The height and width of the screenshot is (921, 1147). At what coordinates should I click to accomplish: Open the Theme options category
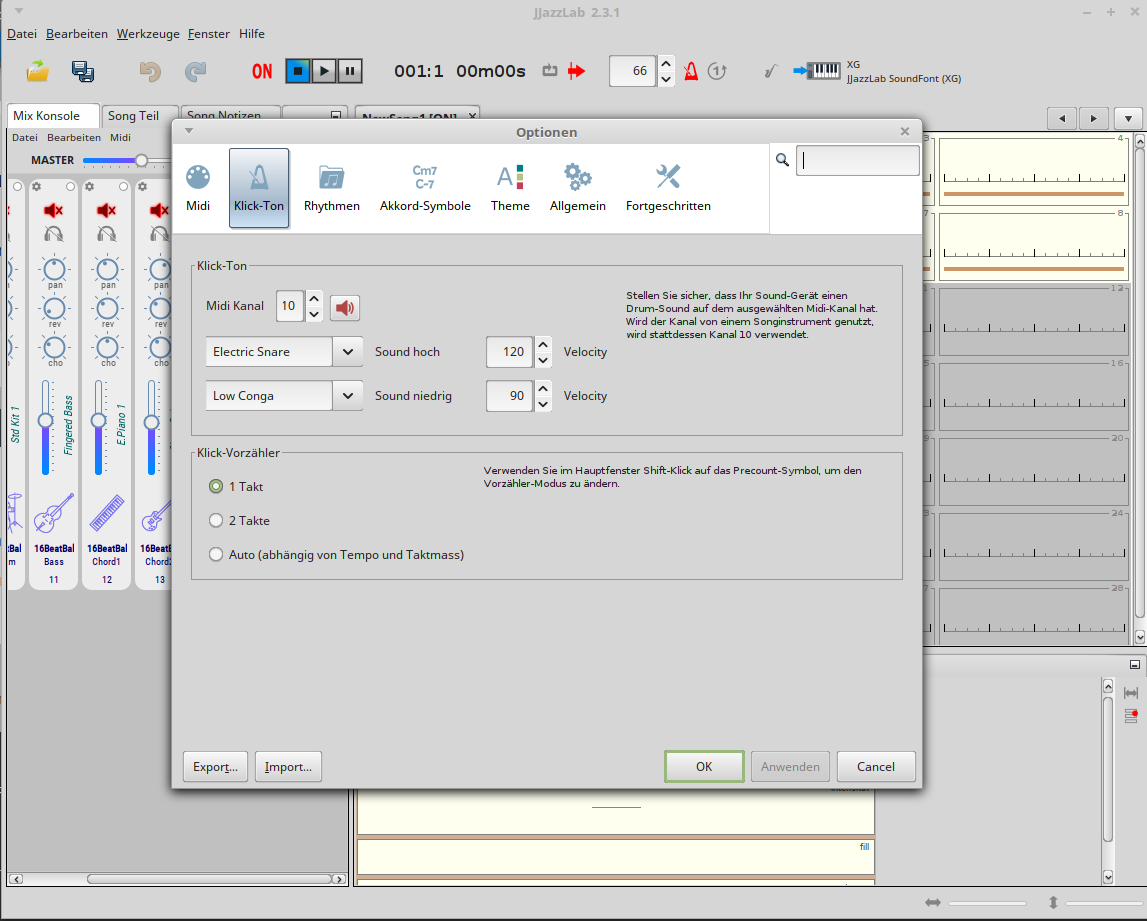(510, 188)
